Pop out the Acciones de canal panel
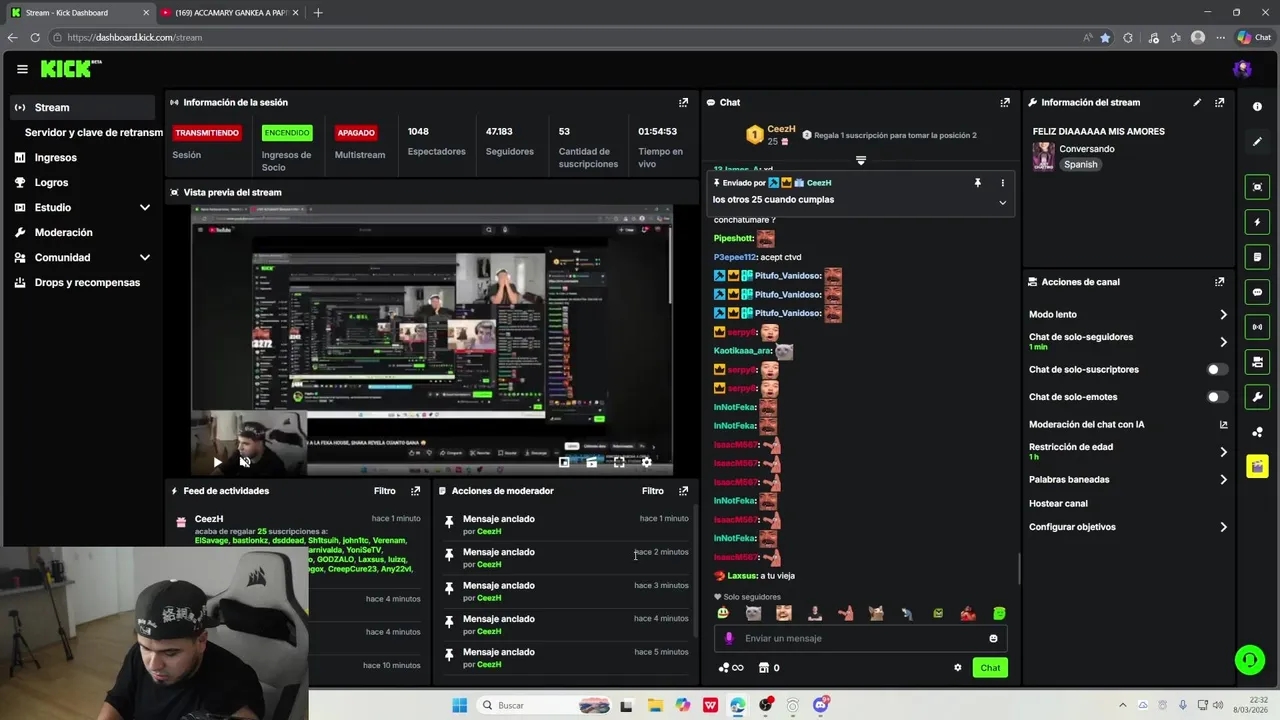This screenshot has width=1280, height=720. (1219, 282)
